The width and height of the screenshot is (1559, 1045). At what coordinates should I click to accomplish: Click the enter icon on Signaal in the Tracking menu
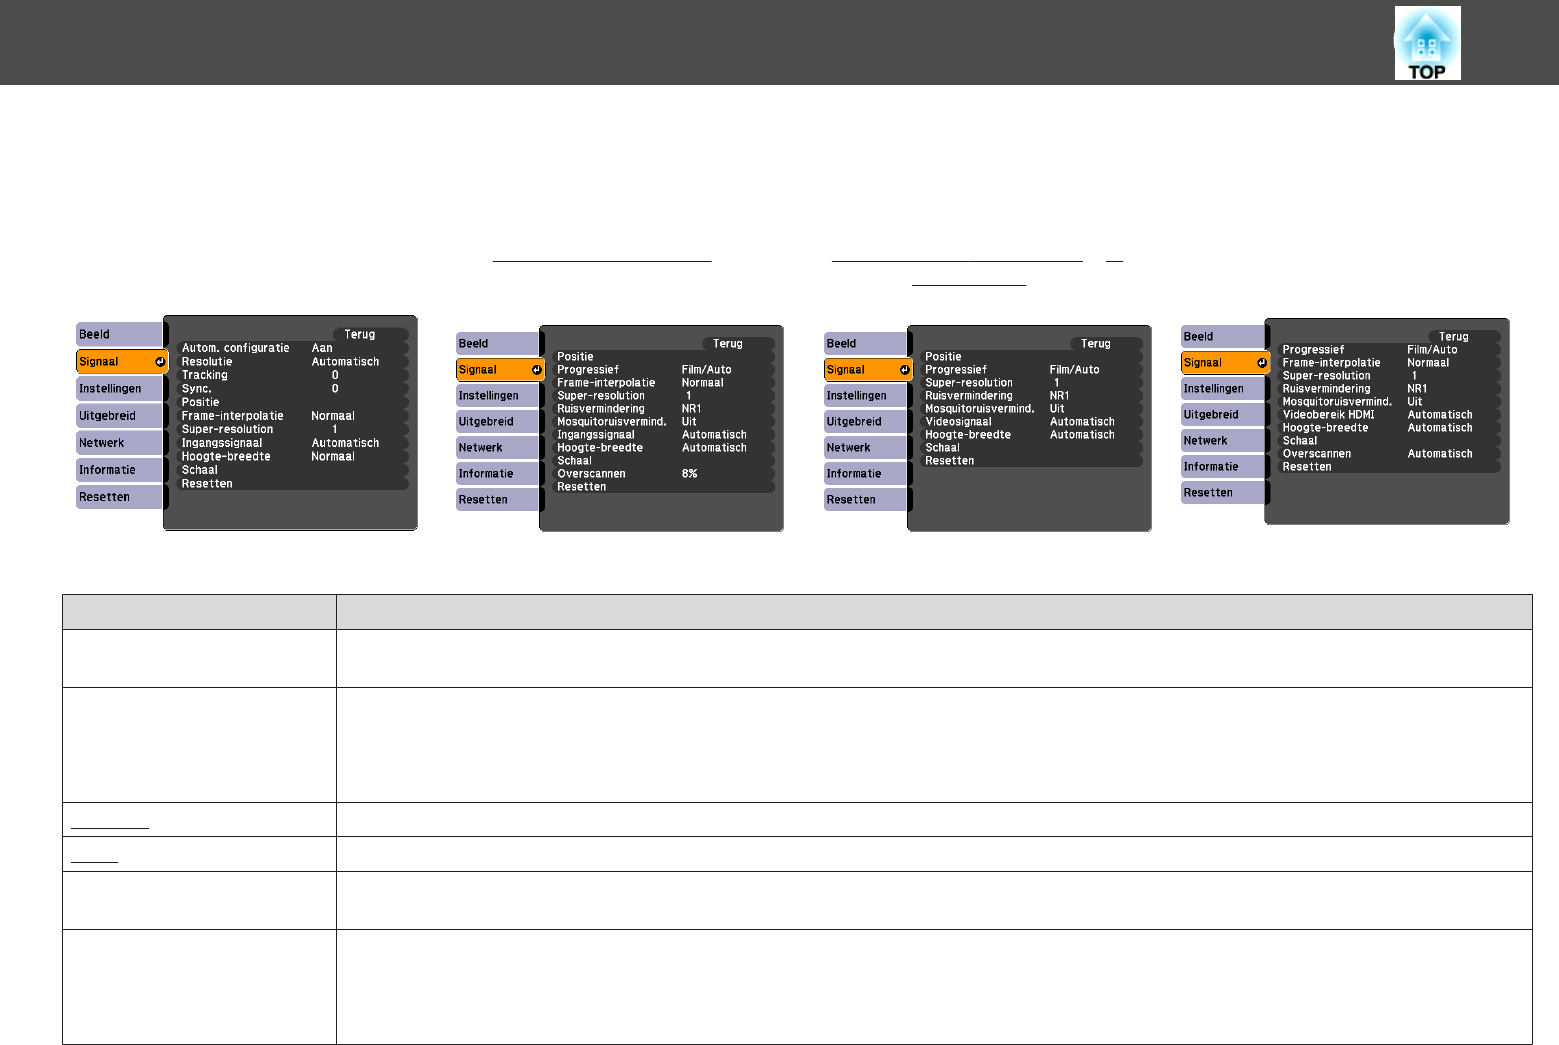click(160, 362)
